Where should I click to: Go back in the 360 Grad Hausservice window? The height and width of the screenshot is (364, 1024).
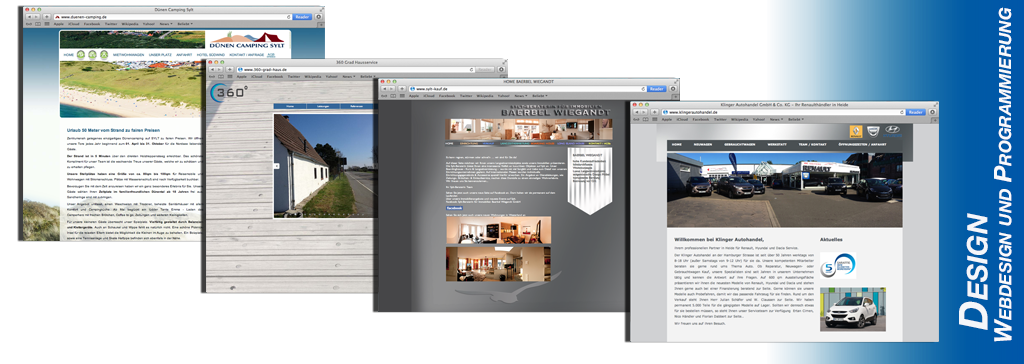point(212,69)
